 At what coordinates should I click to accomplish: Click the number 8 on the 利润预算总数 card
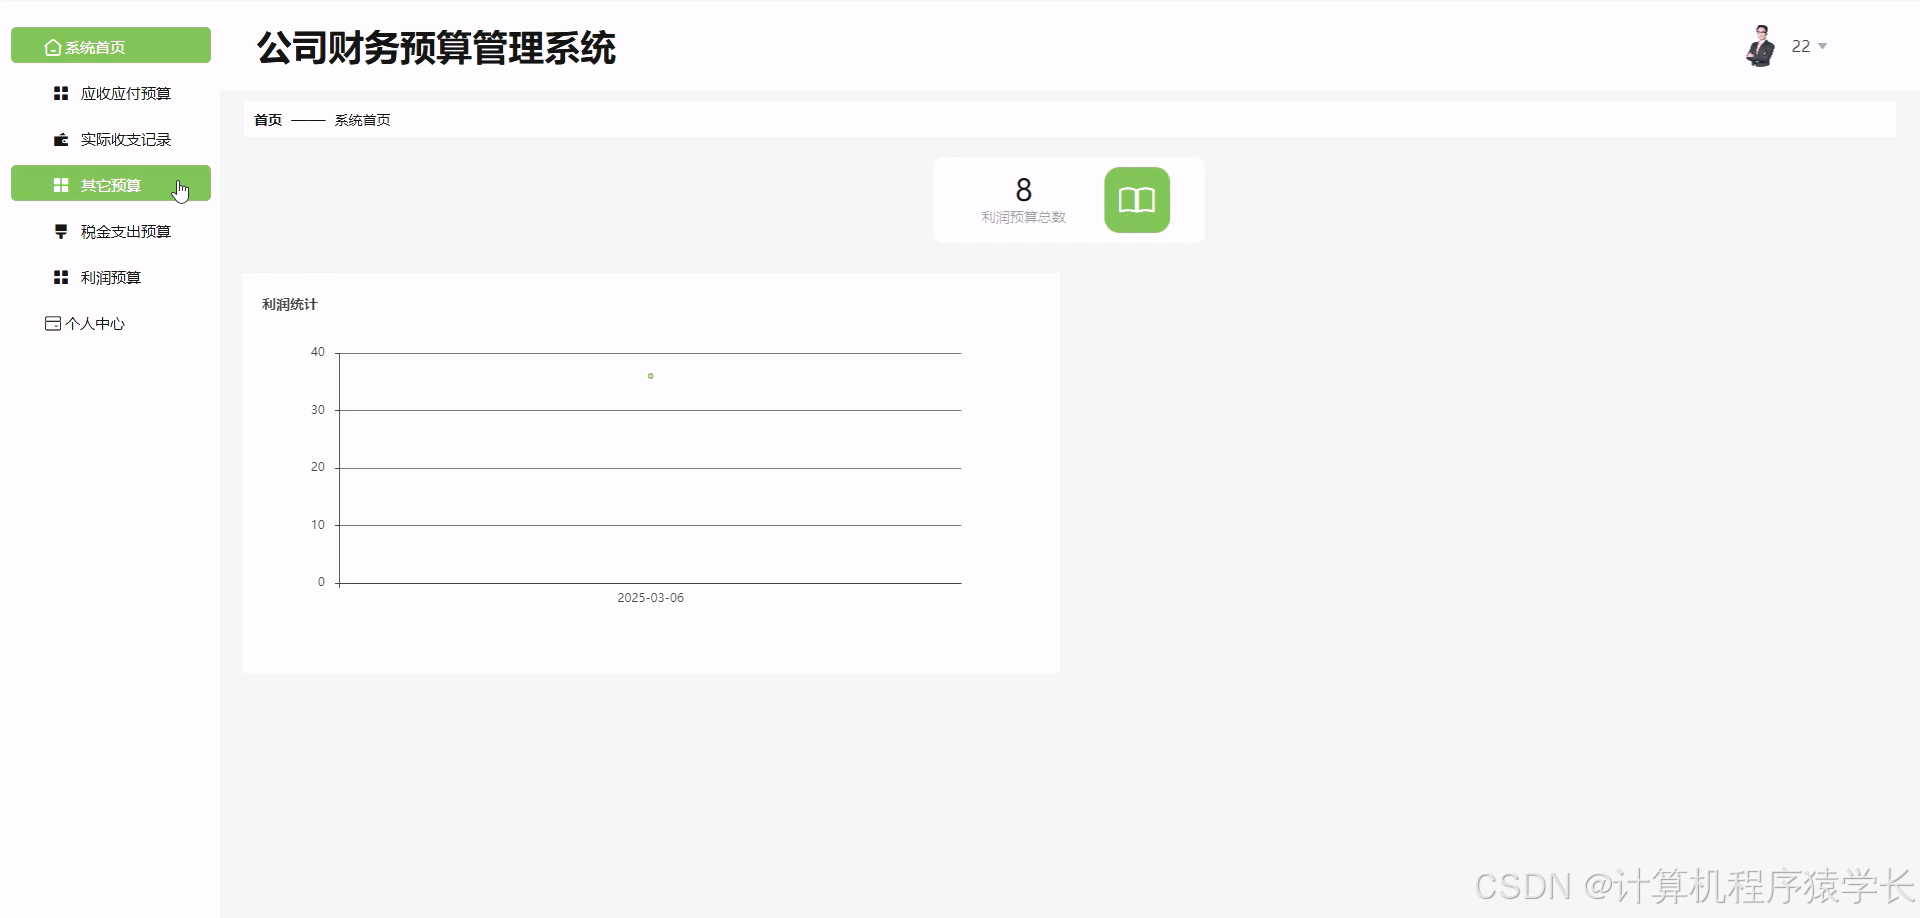pyautogui.click(x=1023, y=188)
